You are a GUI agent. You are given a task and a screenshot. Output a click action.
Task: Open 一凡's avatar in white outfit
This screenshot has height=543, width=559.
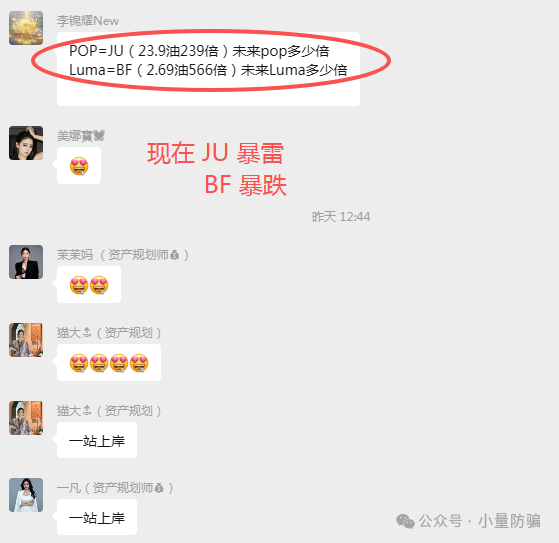26,495
